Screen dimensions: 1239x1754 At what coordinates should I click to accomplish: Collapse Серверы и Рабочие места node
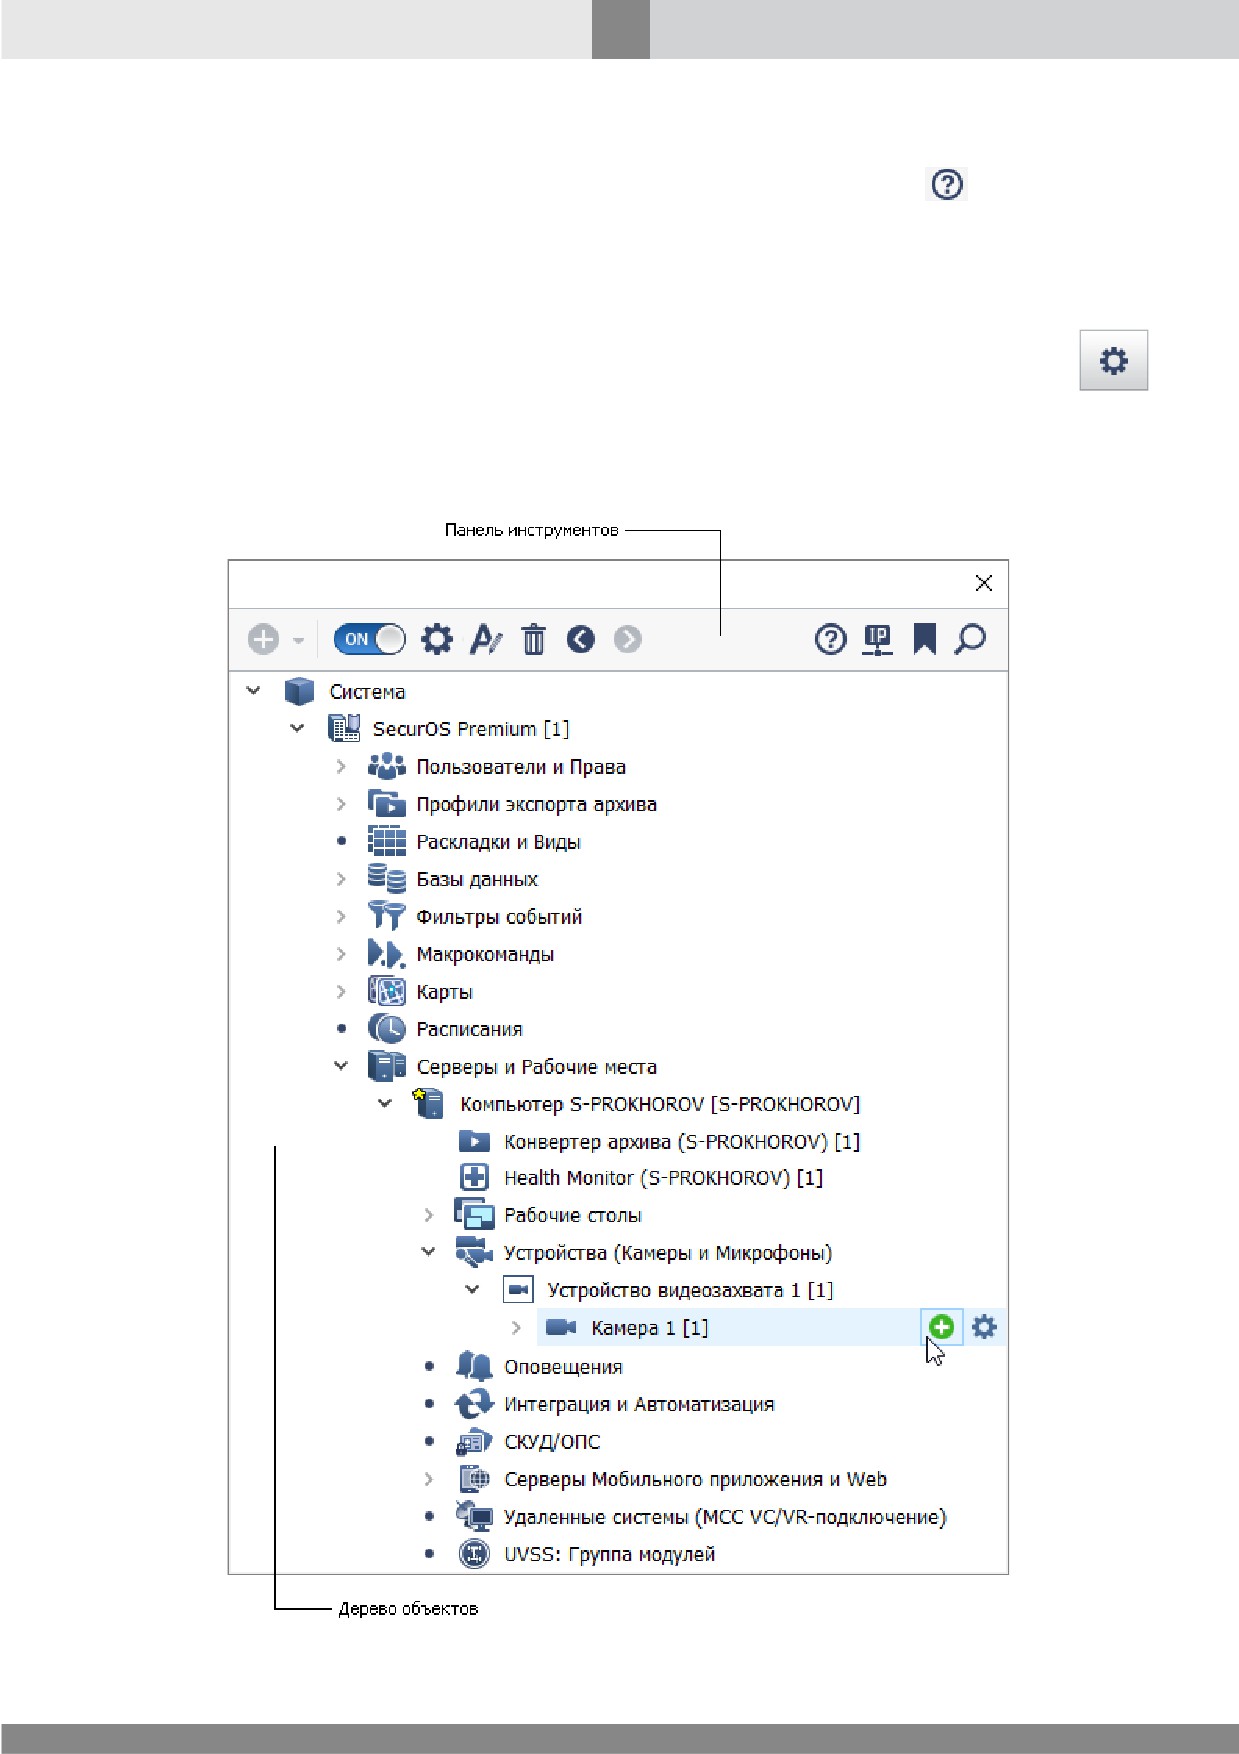point(341,1066)
